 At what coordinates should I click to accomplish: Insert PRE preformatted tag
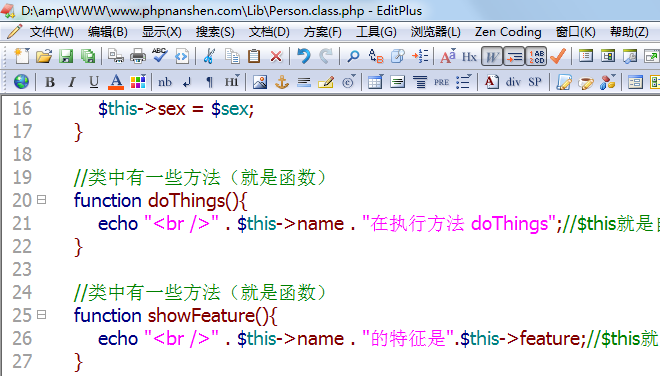point(442,82)
